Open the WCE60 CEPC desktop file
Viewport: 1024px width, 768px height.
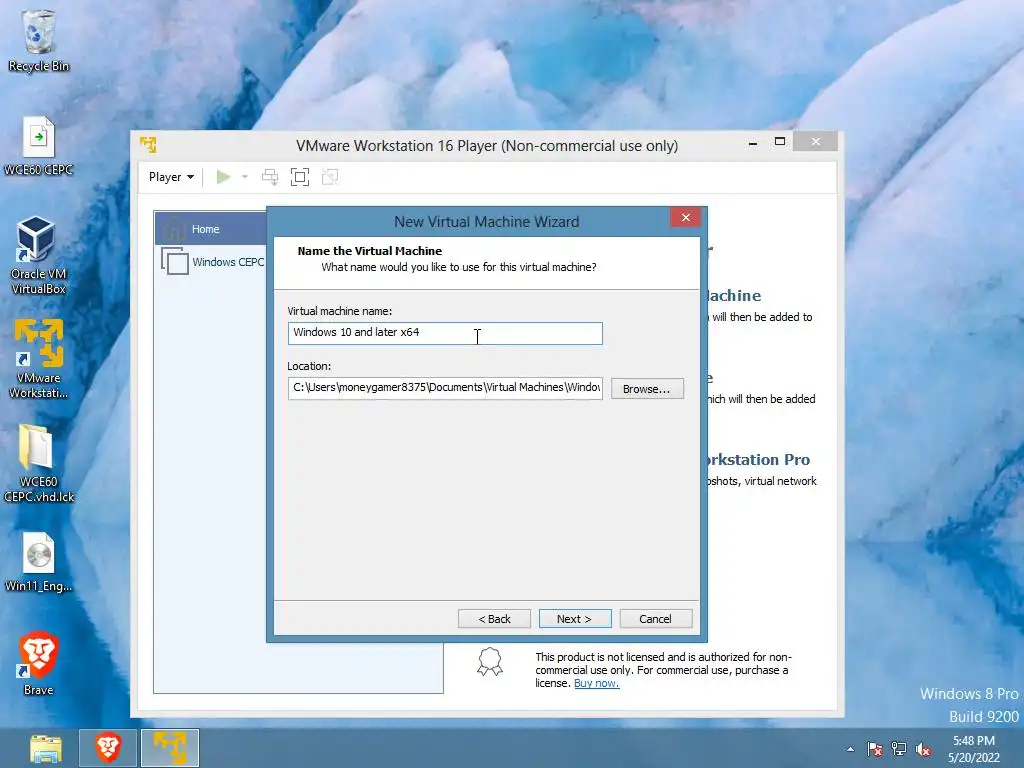point(39,146)
